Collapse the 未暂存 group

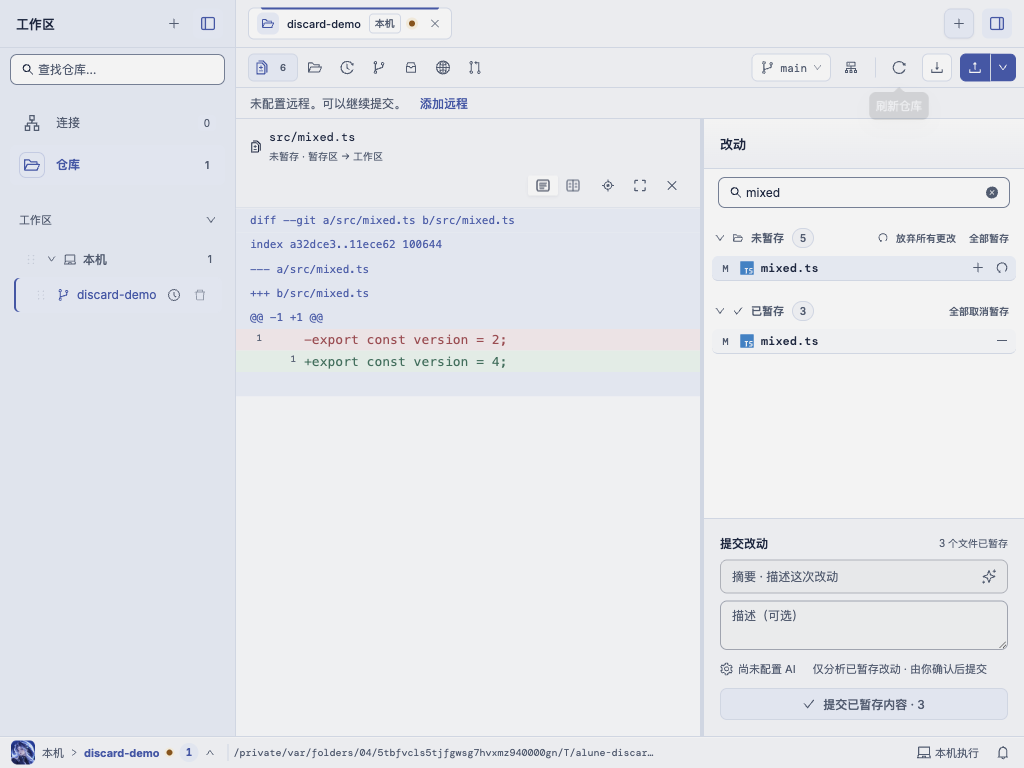point(720,238)
